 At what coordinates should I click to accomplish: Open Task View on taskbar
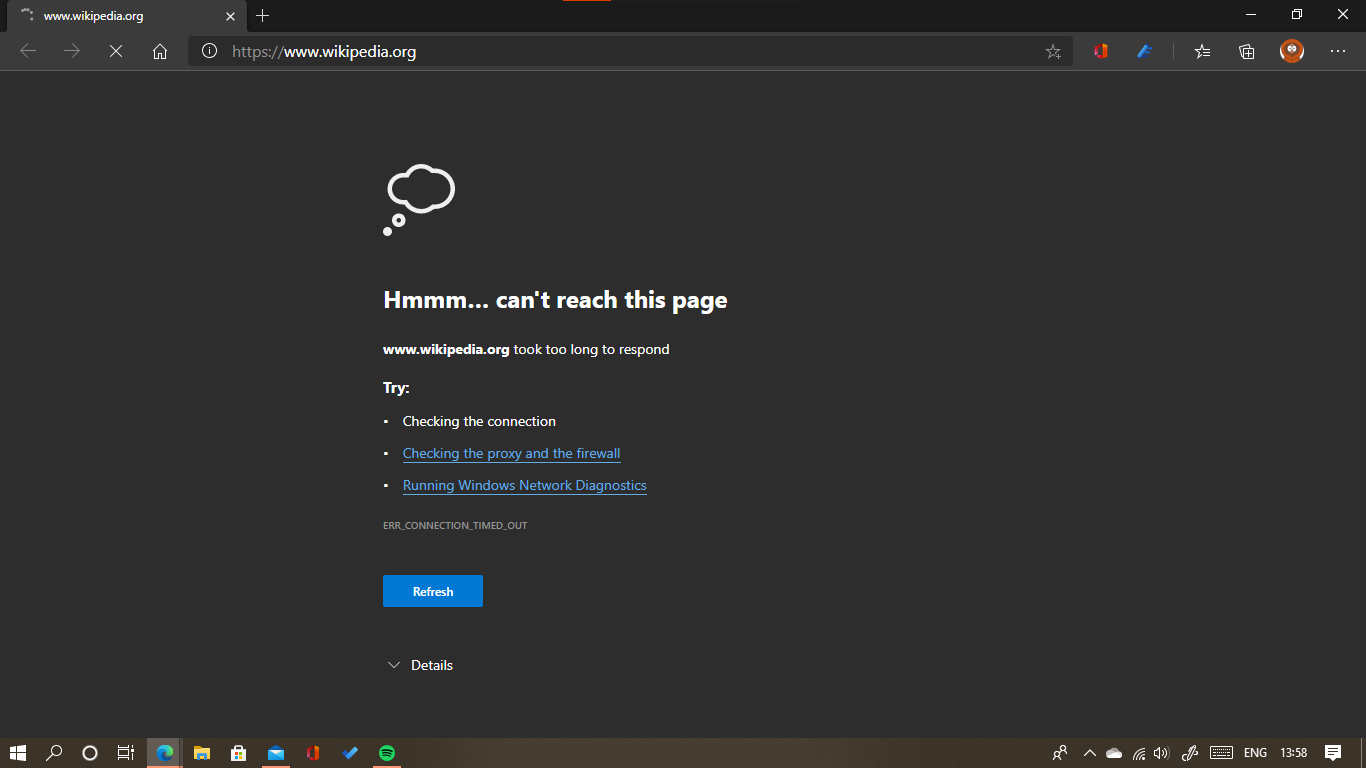(x=126, y=753)
